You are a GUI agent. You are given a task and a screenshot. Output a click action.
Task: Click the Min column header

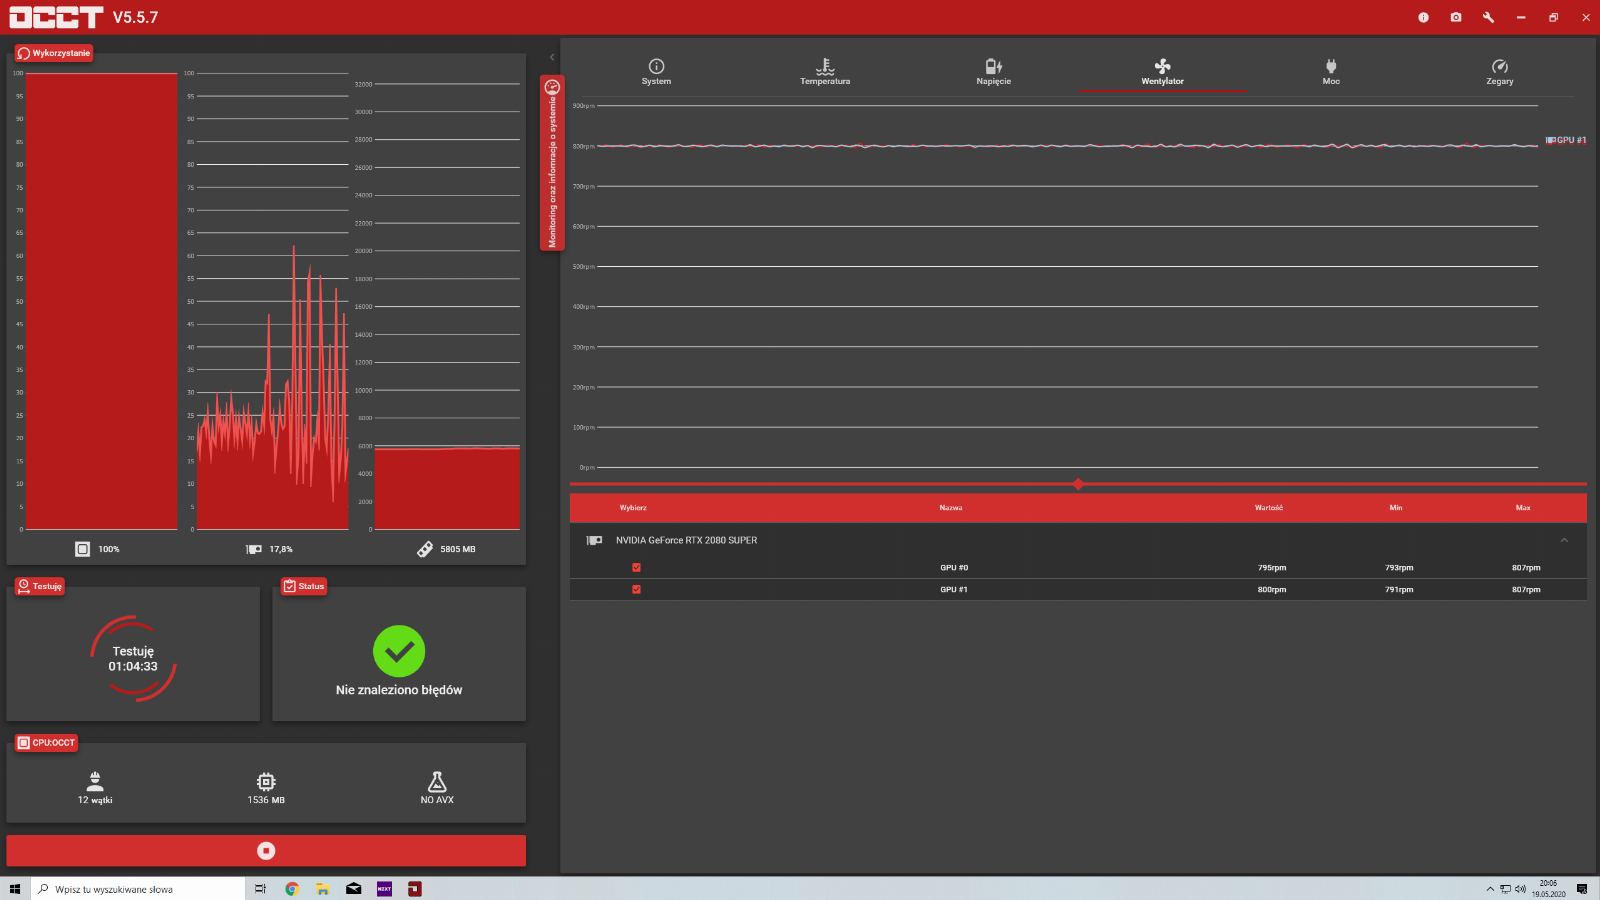click(x=1396, y=508)
